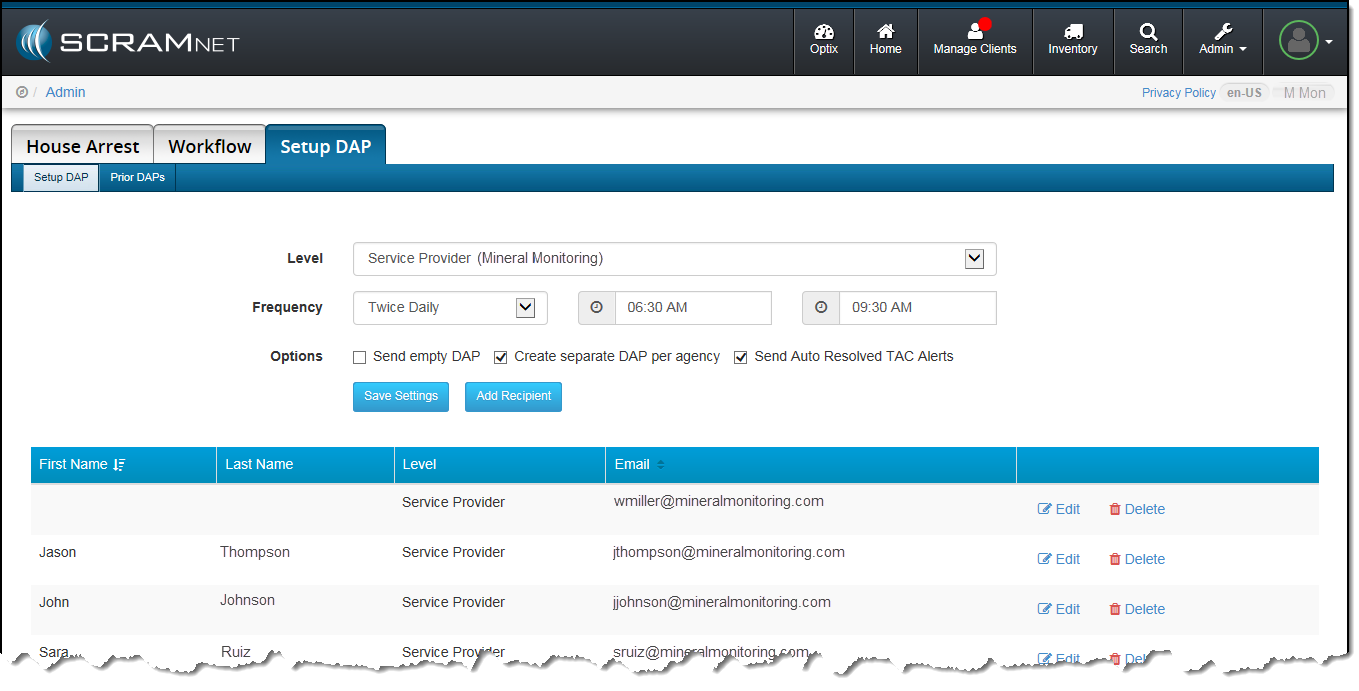The width and height of the screenshot is (1359, 691).
Task: Switch to the House Arrest tab
Action: [x=82, y=146]
